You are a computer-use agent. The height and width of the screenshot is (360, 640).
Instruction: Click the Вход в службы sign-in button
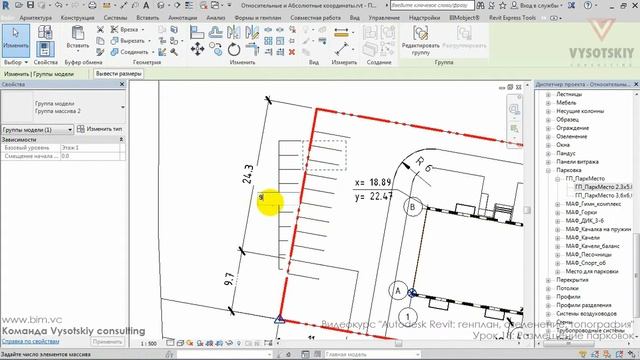click(536, 6)
